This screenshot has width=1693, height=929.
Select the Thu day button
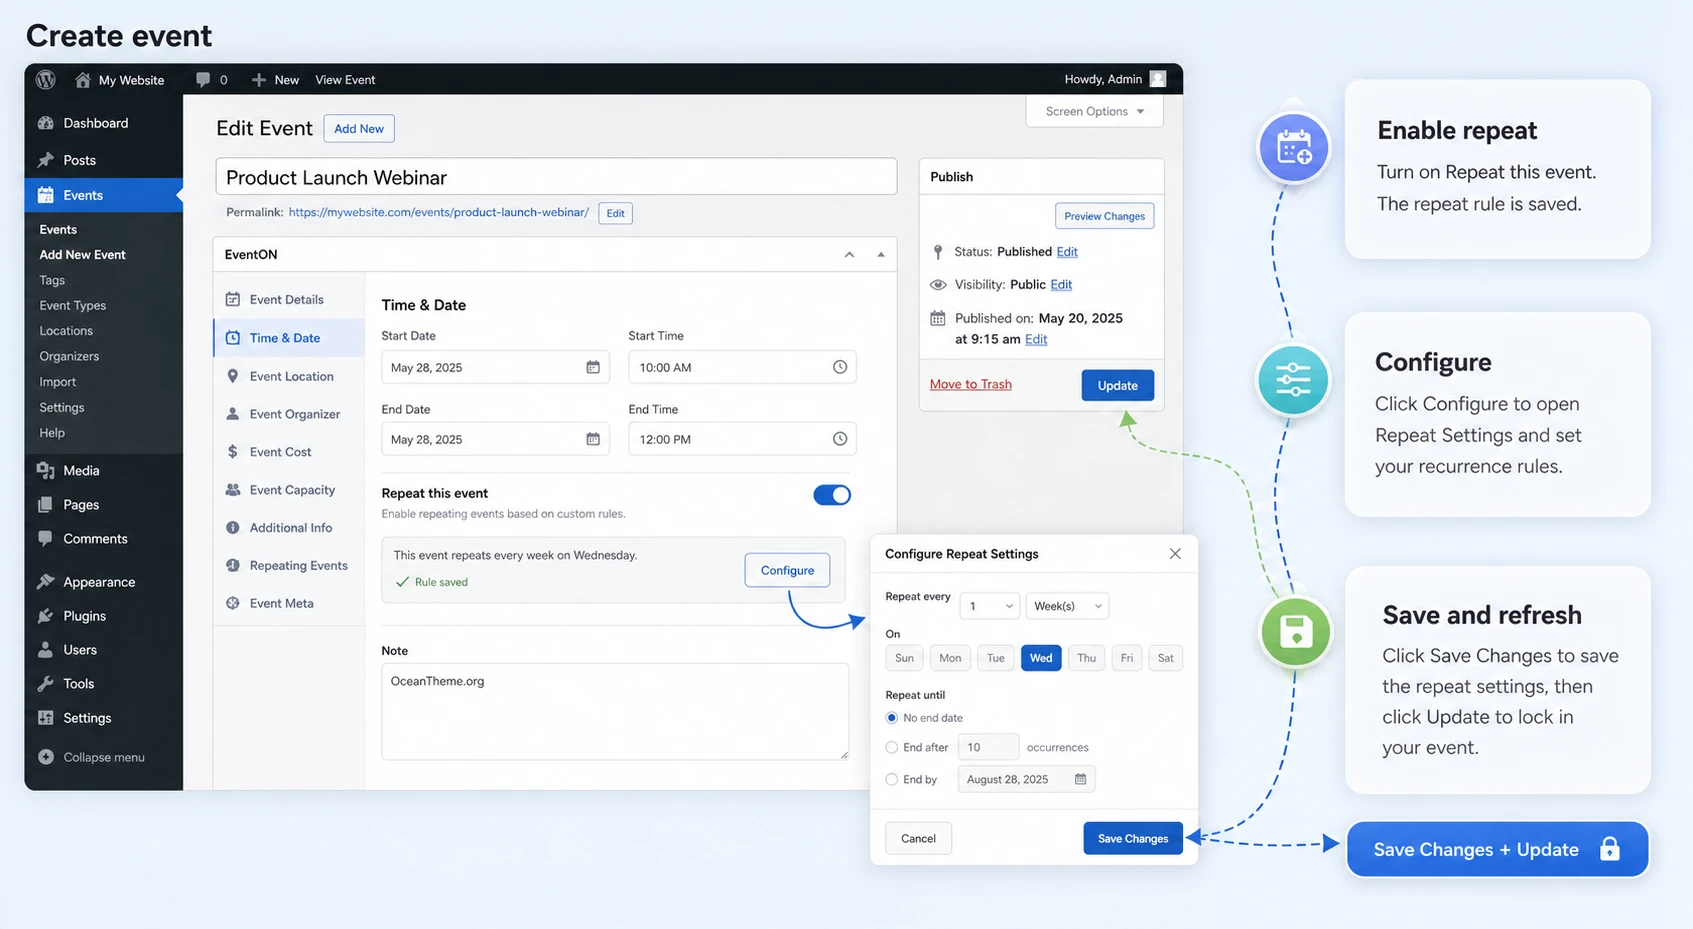[1086, 658]
